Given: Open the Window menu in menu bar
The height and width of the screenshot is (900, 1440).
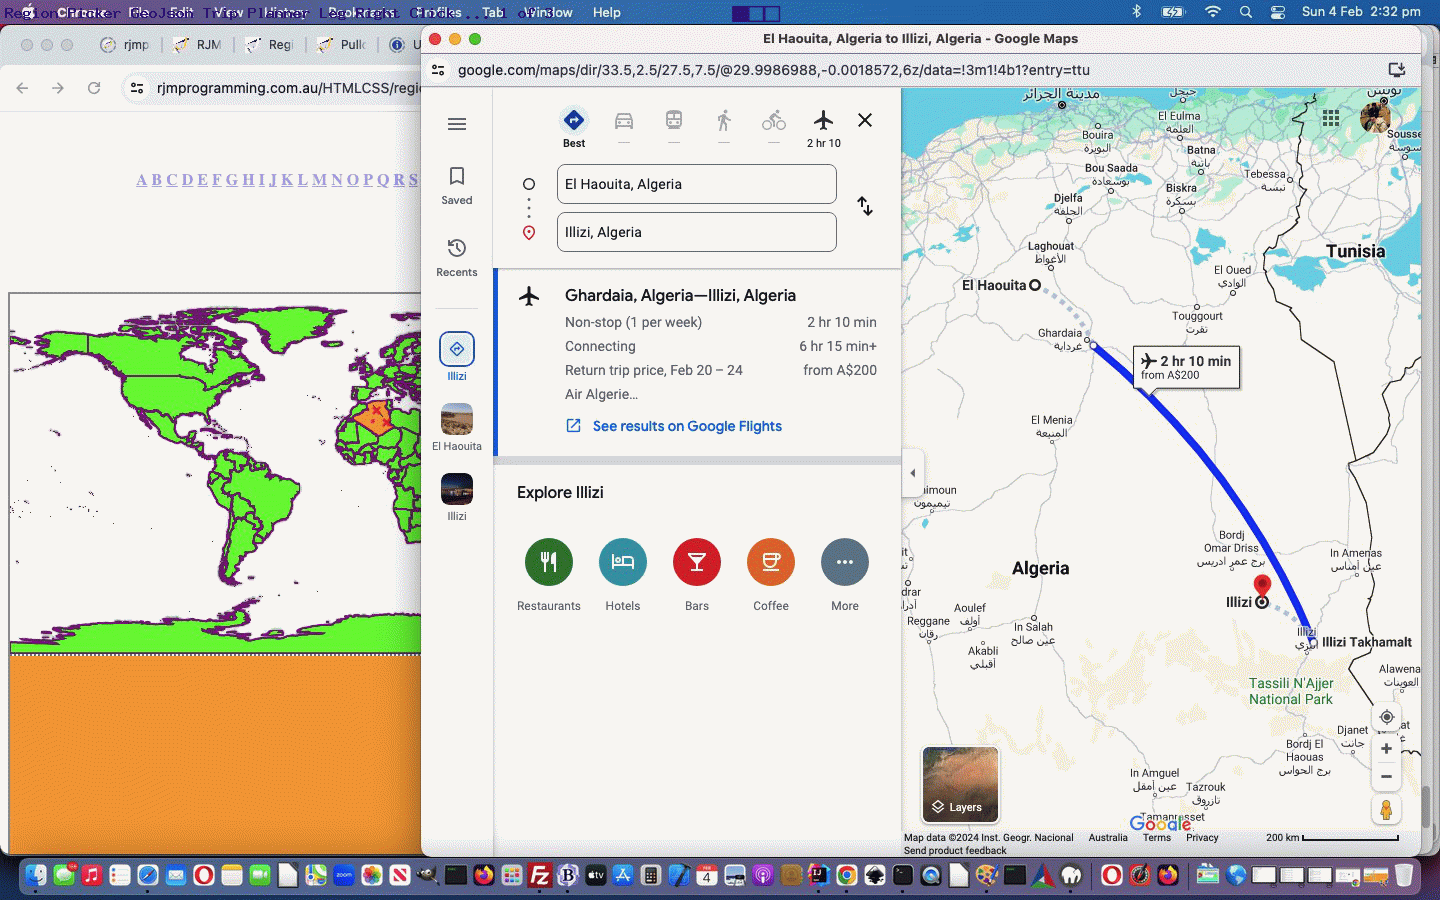Looking at the screenshot, I should tap(549, 12).
